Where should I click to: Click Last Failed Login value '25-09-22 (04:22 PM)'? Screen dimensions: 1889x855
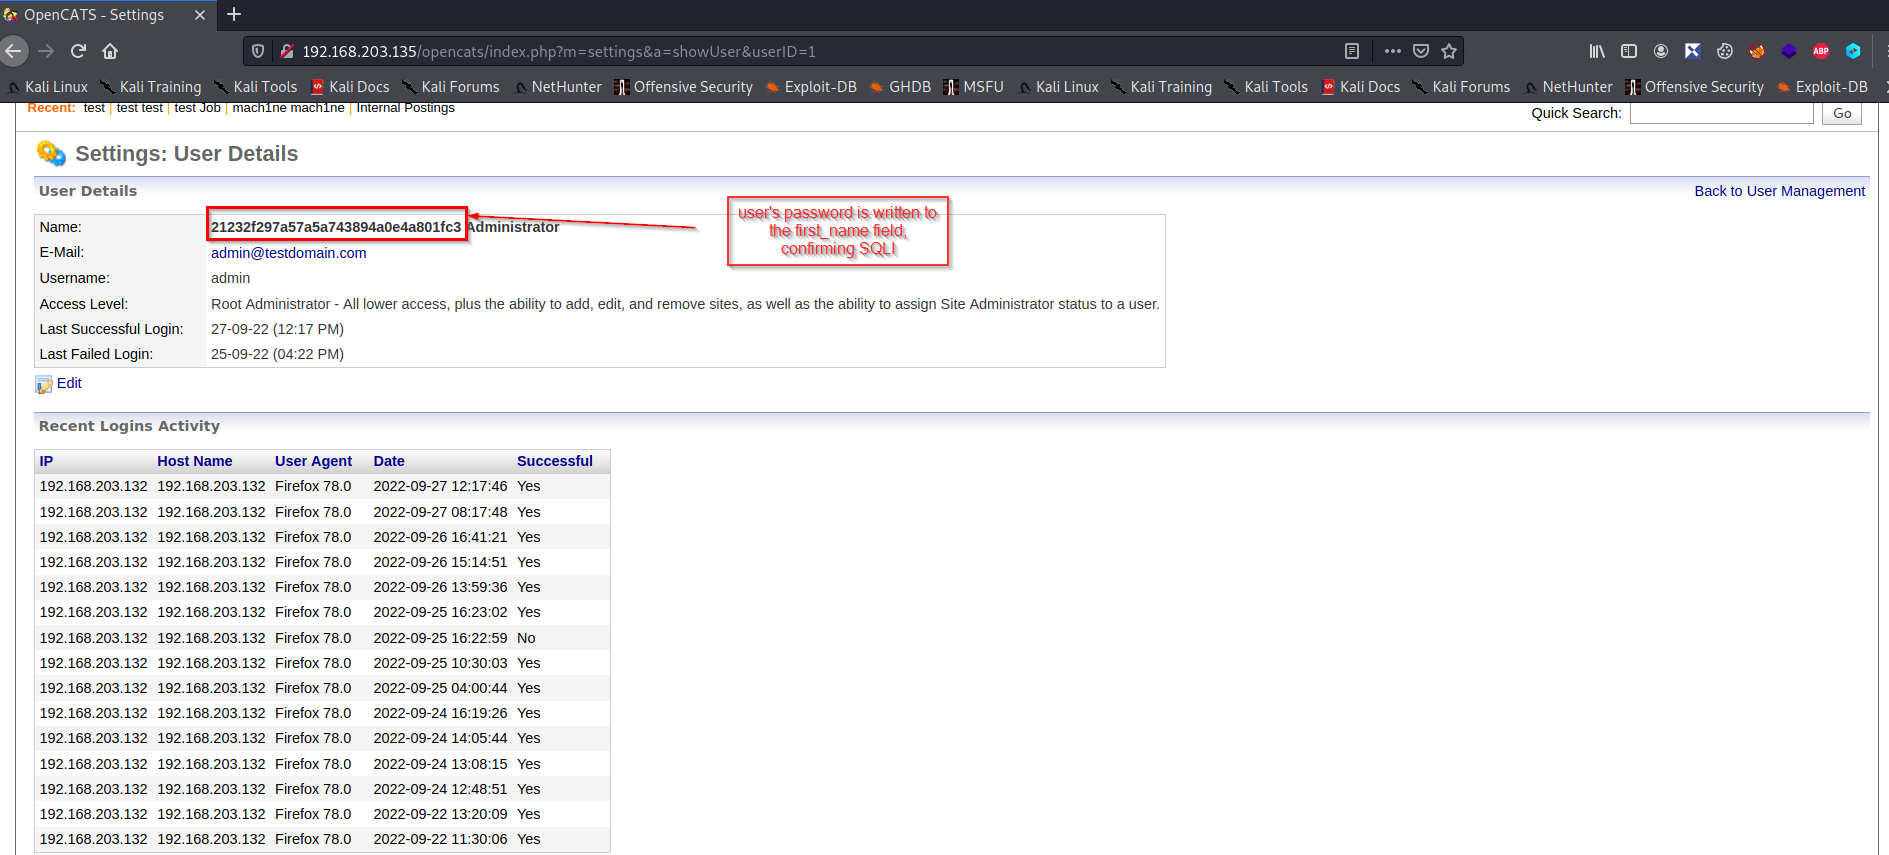tap(277, 354)
